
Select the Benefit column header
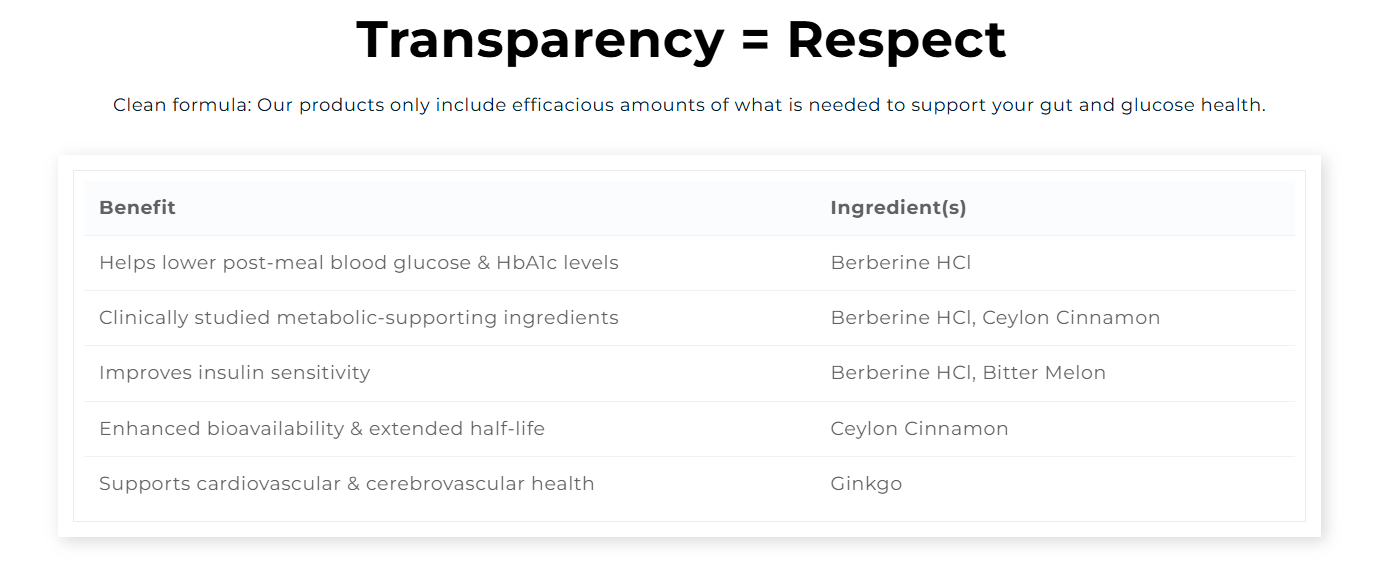[137, 208]
